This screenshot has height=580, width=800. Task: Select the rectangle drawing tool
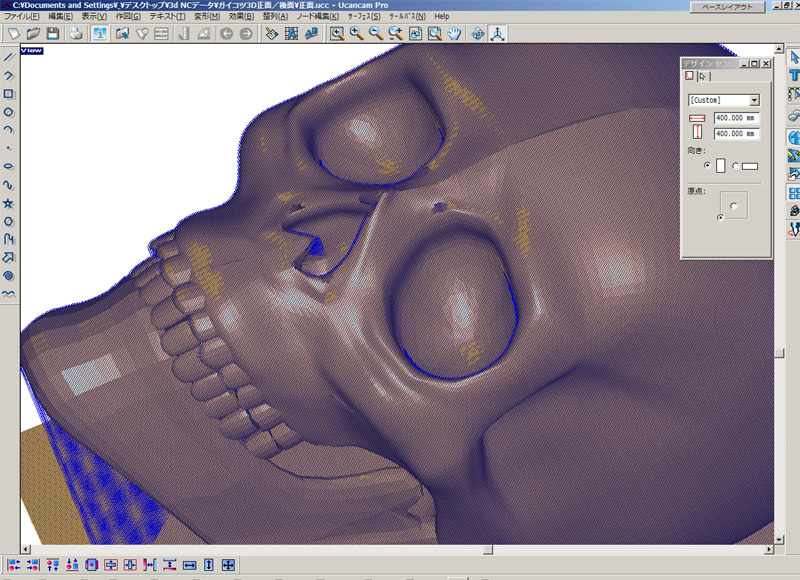[9, 93]
